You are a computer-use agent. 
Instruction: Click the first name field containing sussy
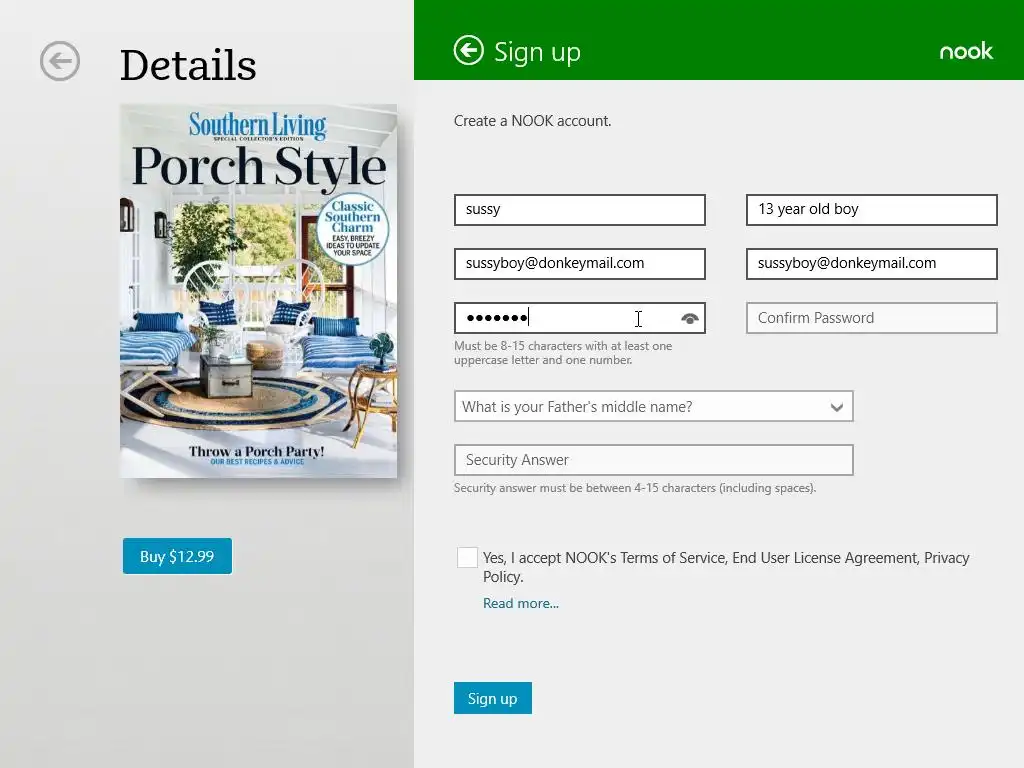click(580, 210)
